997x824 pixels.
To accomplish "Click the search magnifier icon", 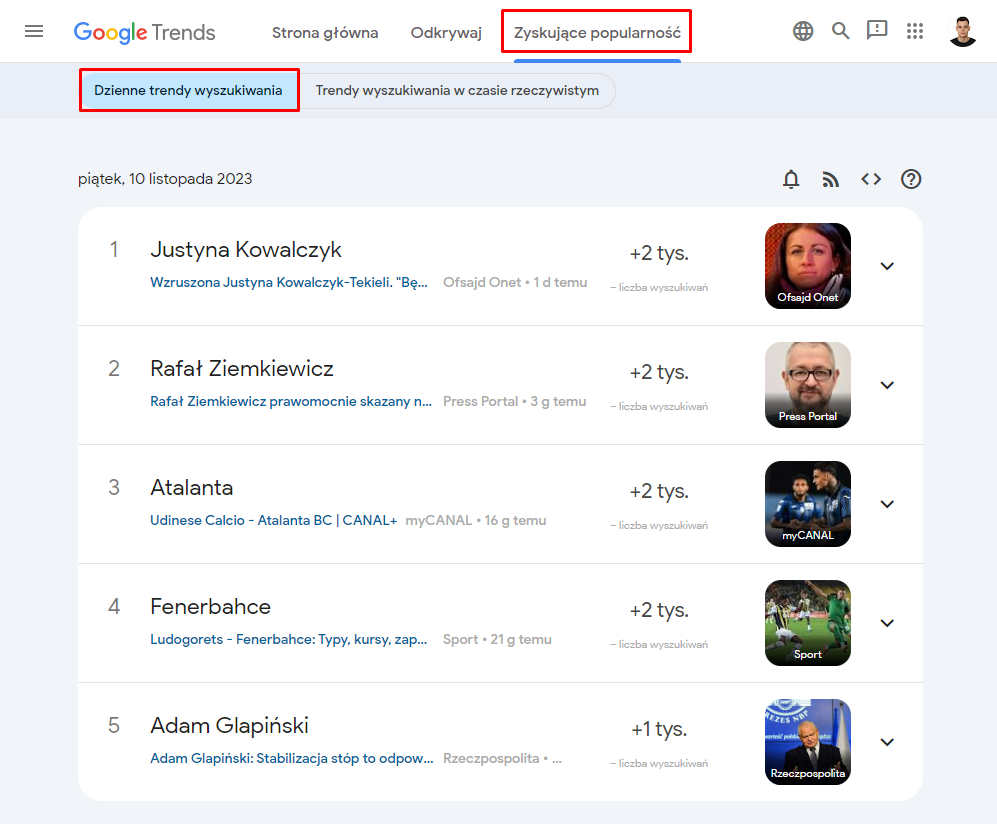I will [841, 31].
